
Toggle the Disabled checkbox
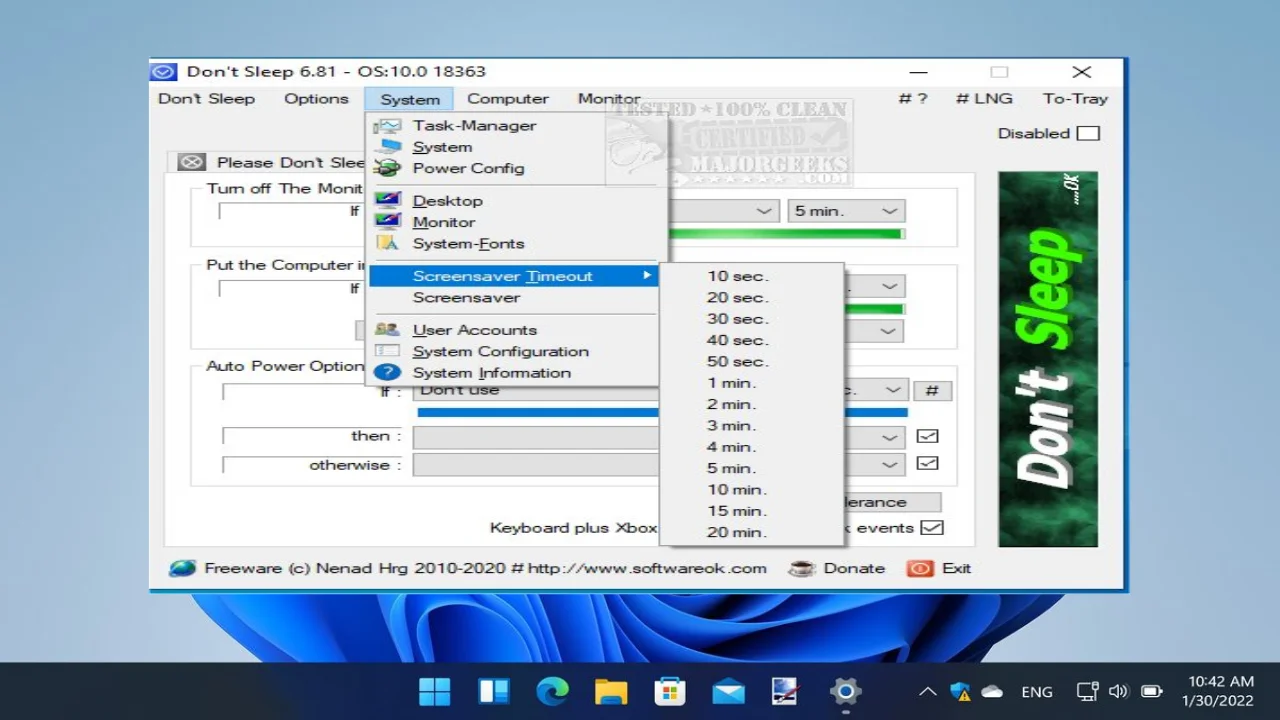point(1087,133)
